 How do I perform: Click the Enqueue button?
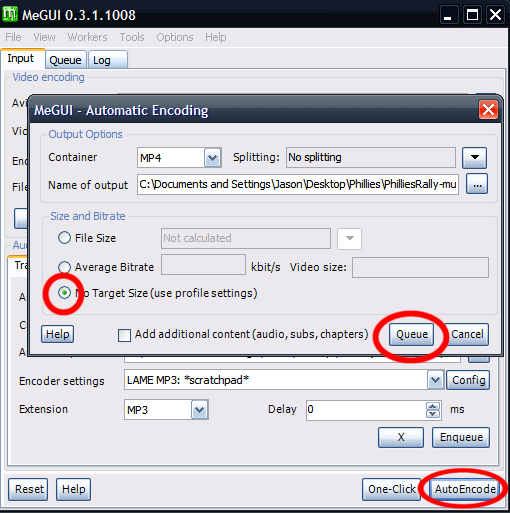click(x=461, y=437)
